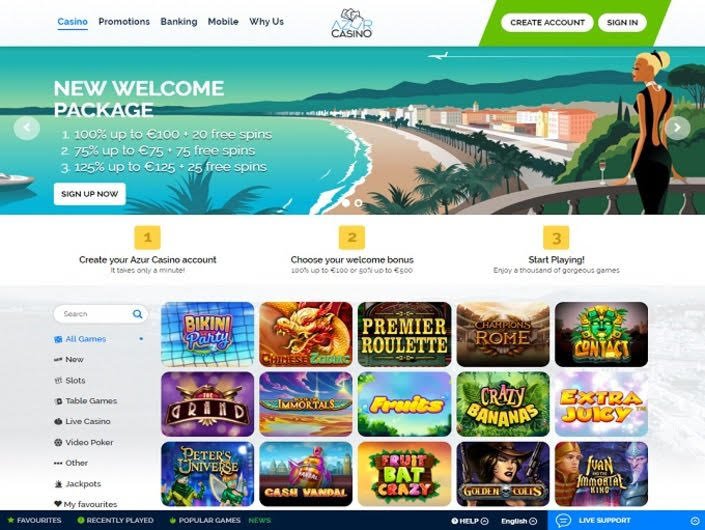The width and height of the screenshot is (705, 530).
Task: Open the English language dropdown
Action: 519,521
